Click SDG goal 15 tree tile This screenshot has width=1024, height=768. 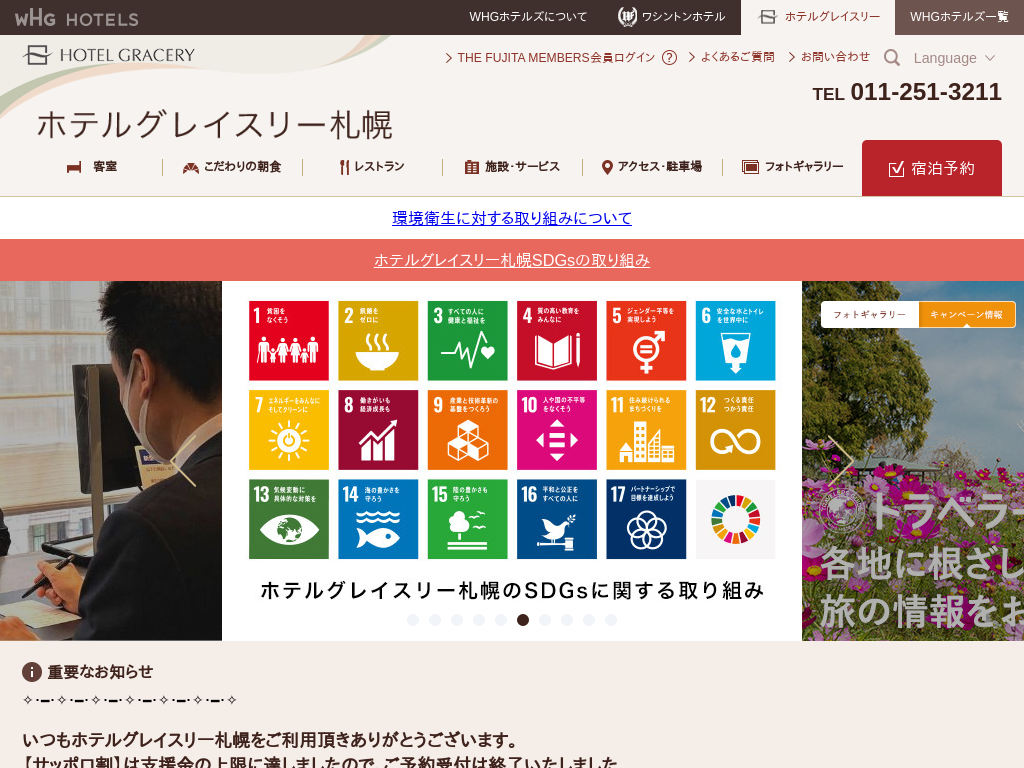(468, 519)
